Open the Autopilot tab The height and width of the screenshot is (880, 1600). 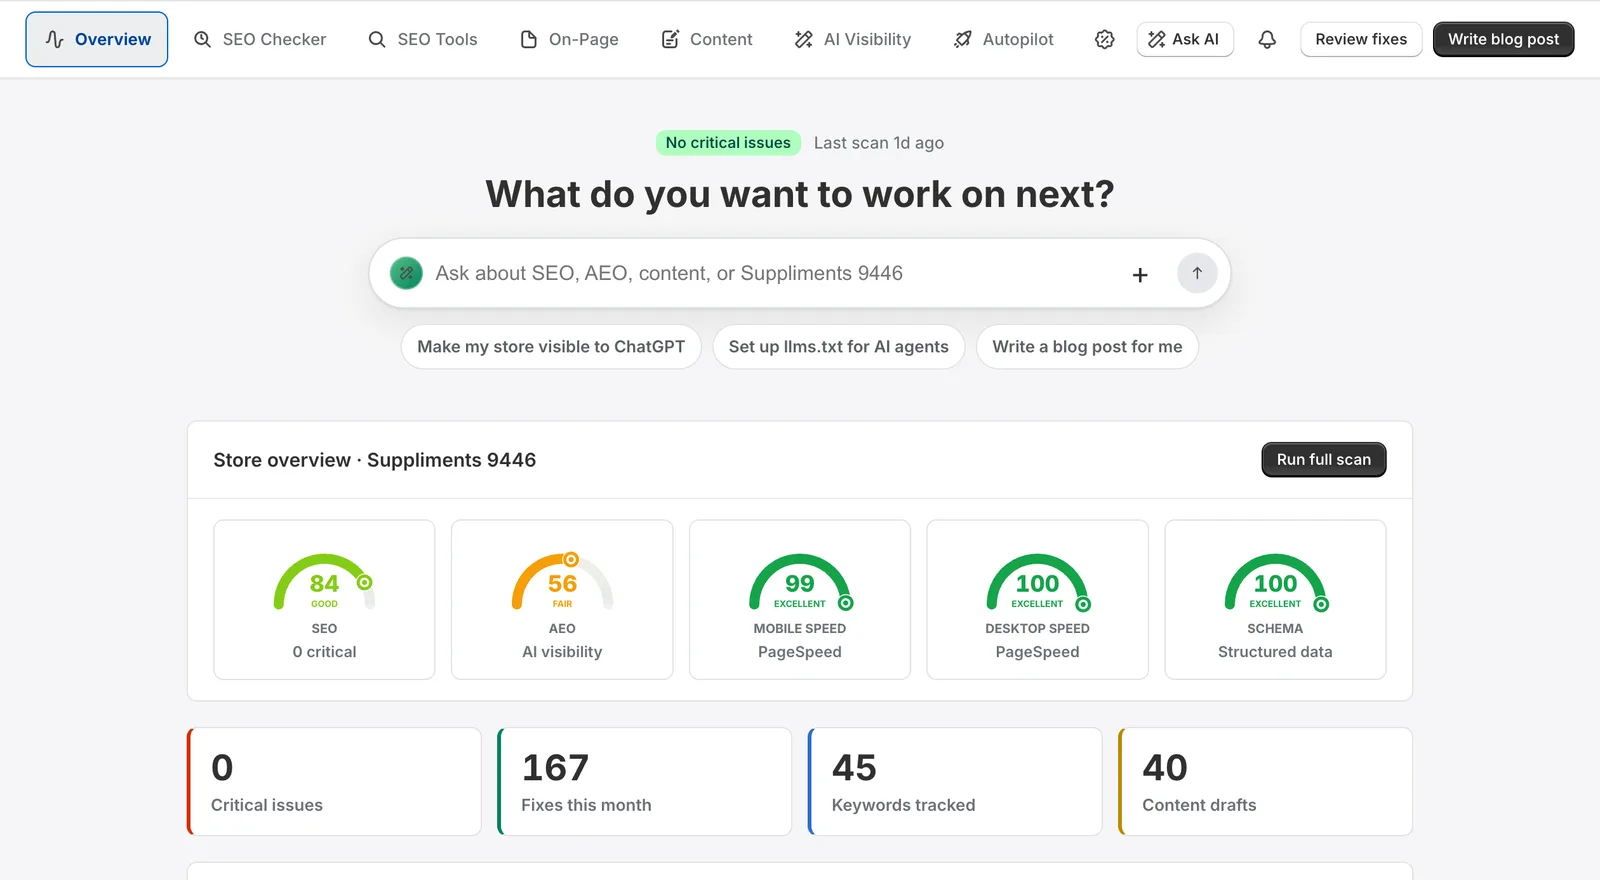[1004, 39]
